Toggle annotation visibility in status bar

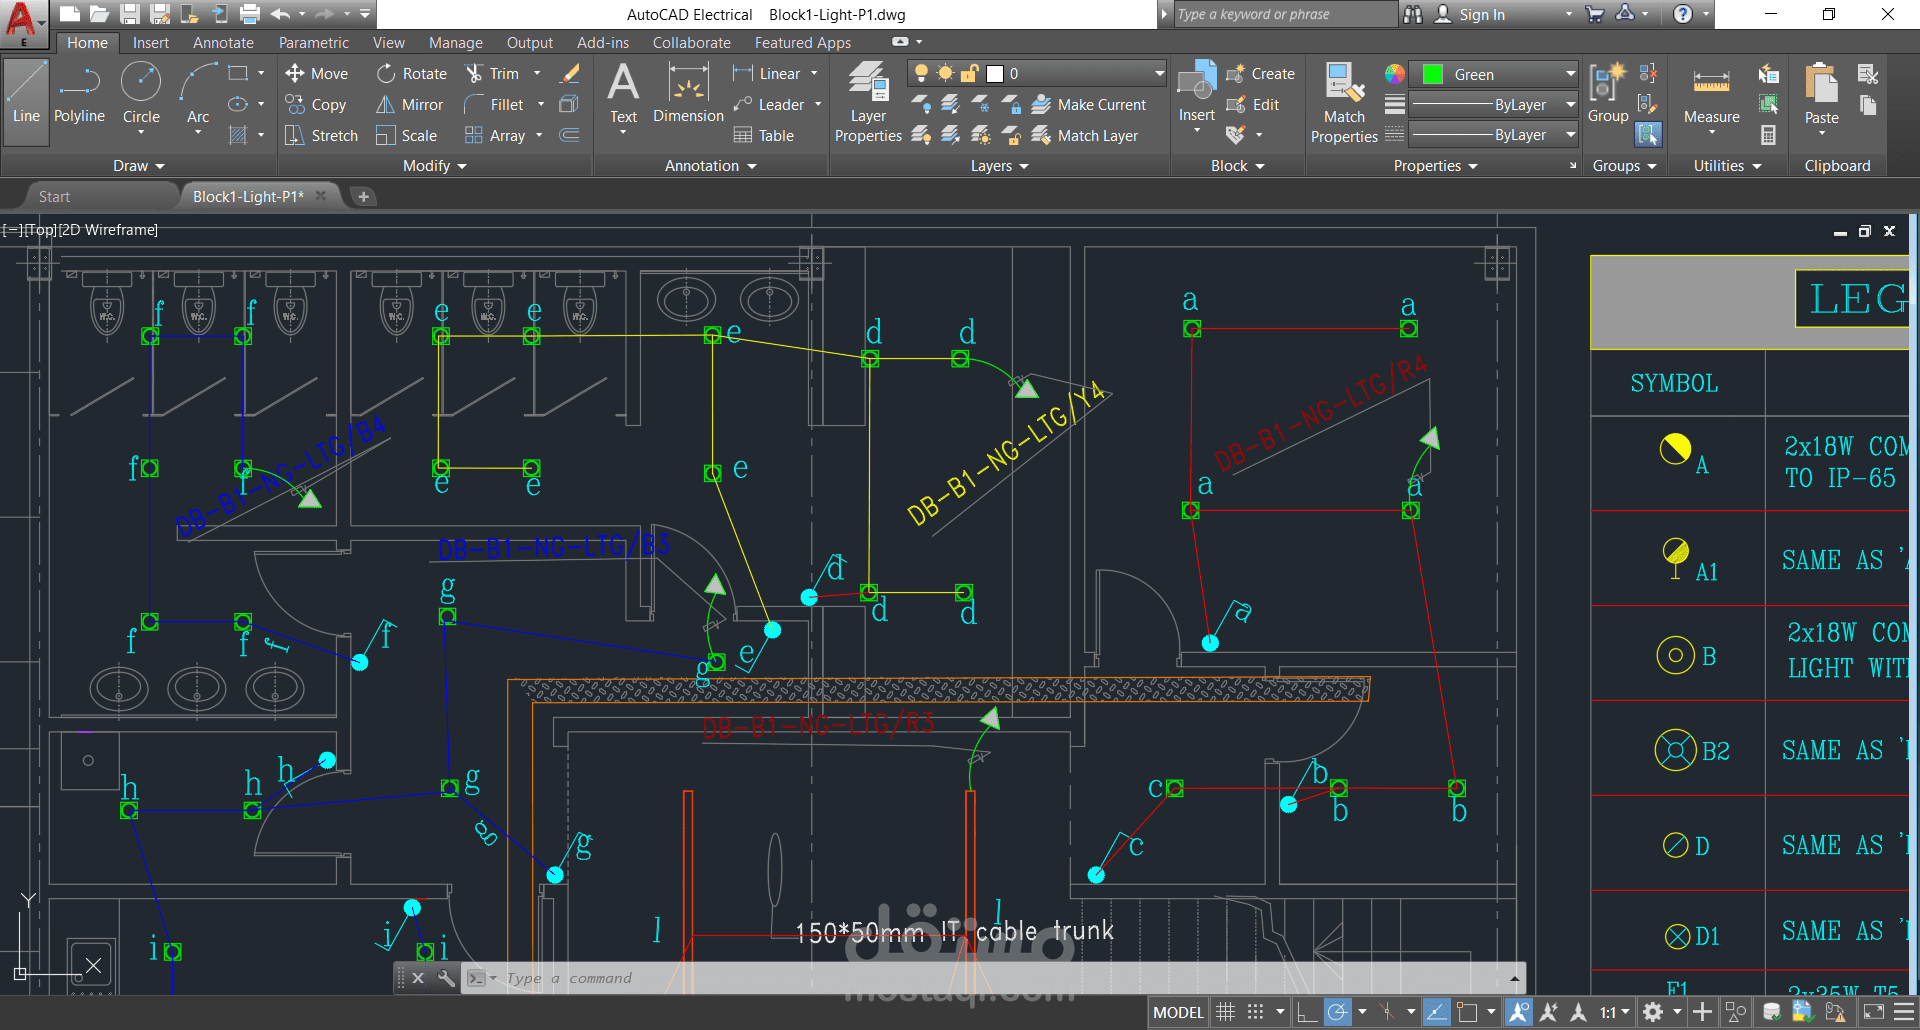coord(1519,1012)
